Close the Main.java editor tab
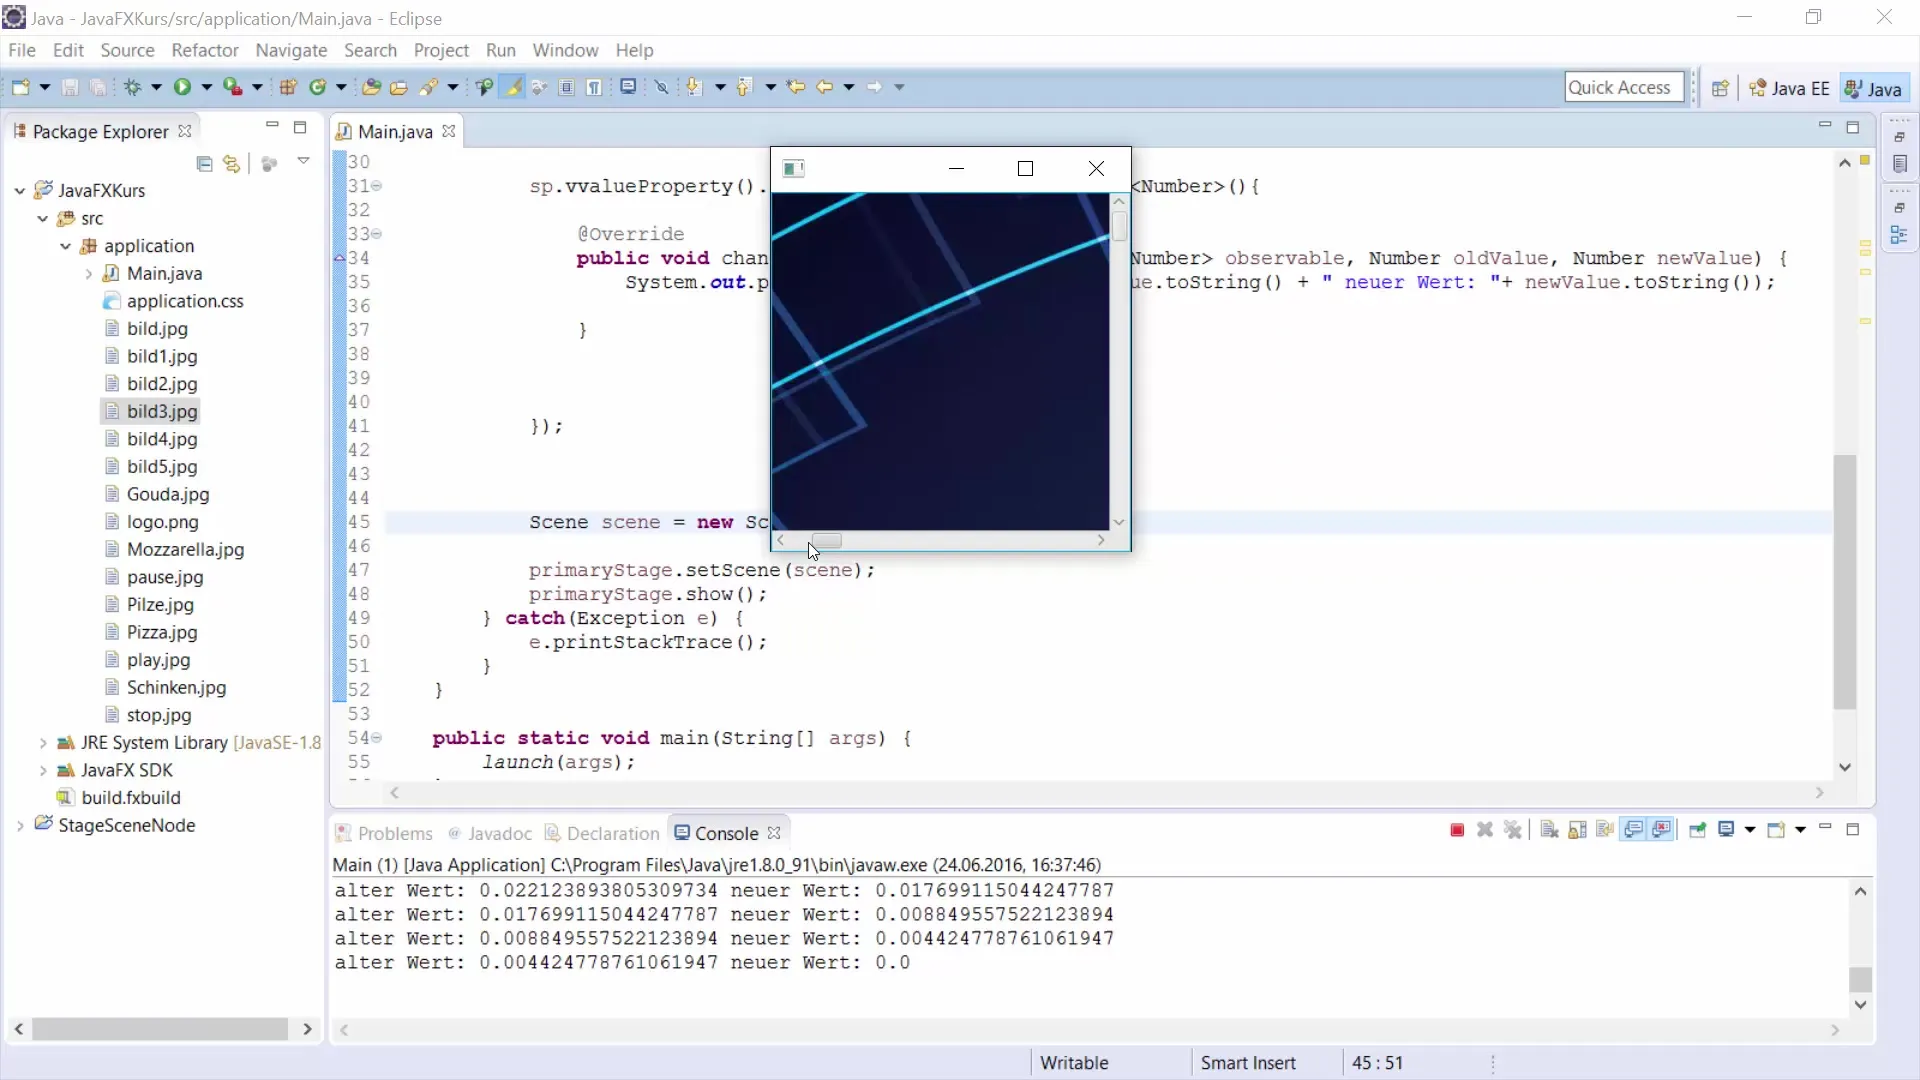 coord(449,131)
